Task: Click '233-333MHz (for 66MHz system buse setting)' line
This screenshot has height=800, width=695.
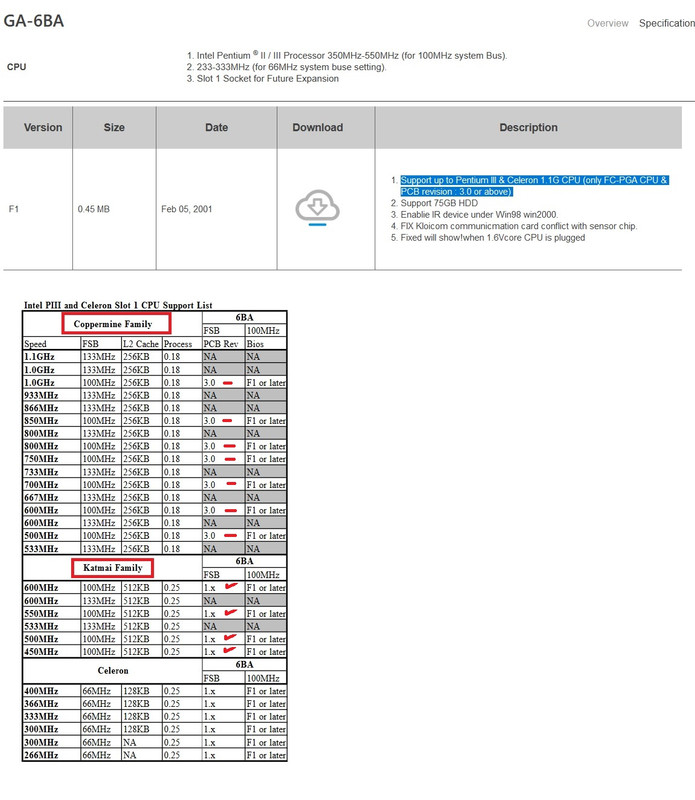Action: pyautogui.click(x=291, y=67)
